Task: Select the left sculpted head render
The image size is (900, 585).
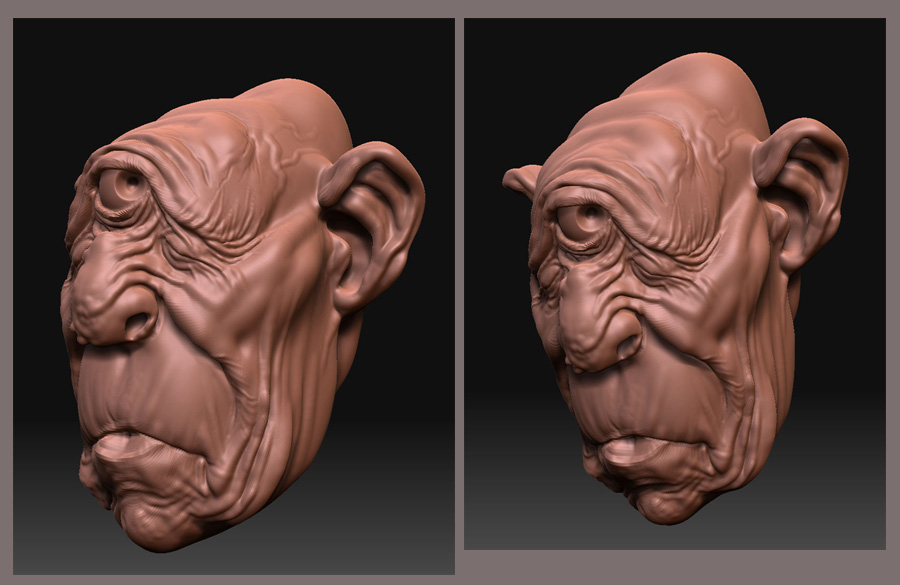Action: point(234,296)
